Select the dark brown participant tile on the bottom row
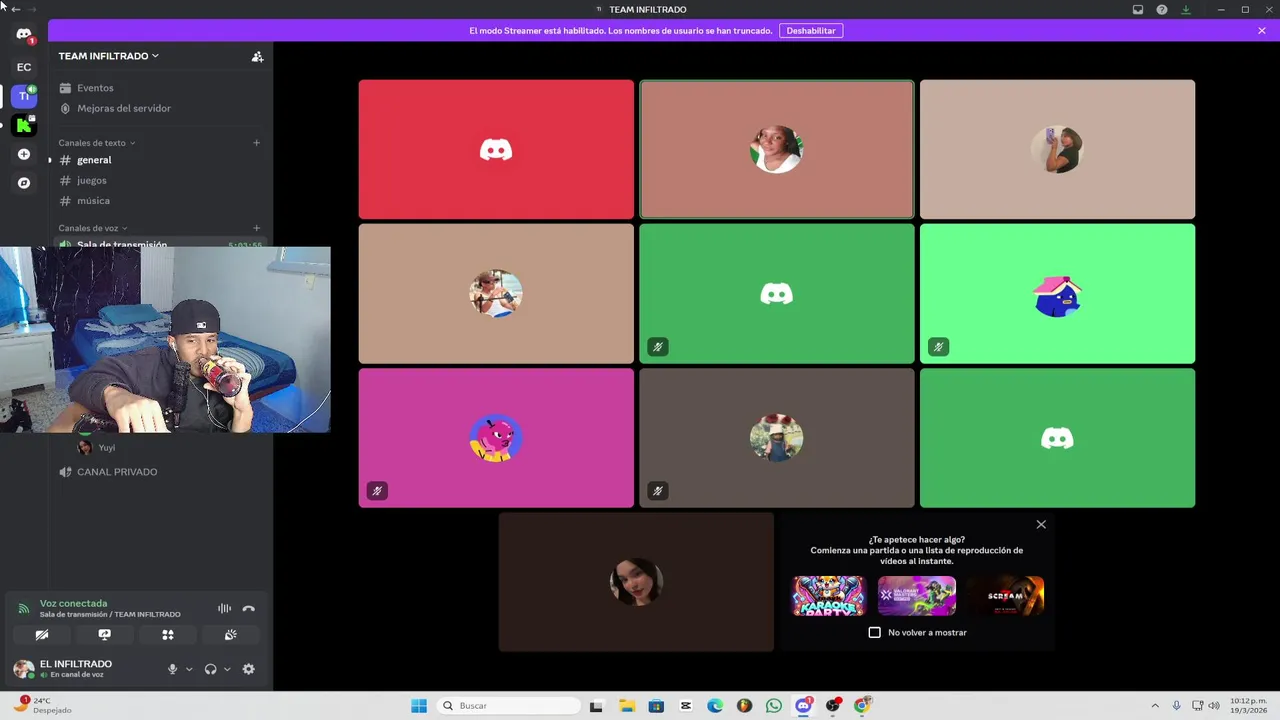Screen dimensions: 1280x720 636,582
